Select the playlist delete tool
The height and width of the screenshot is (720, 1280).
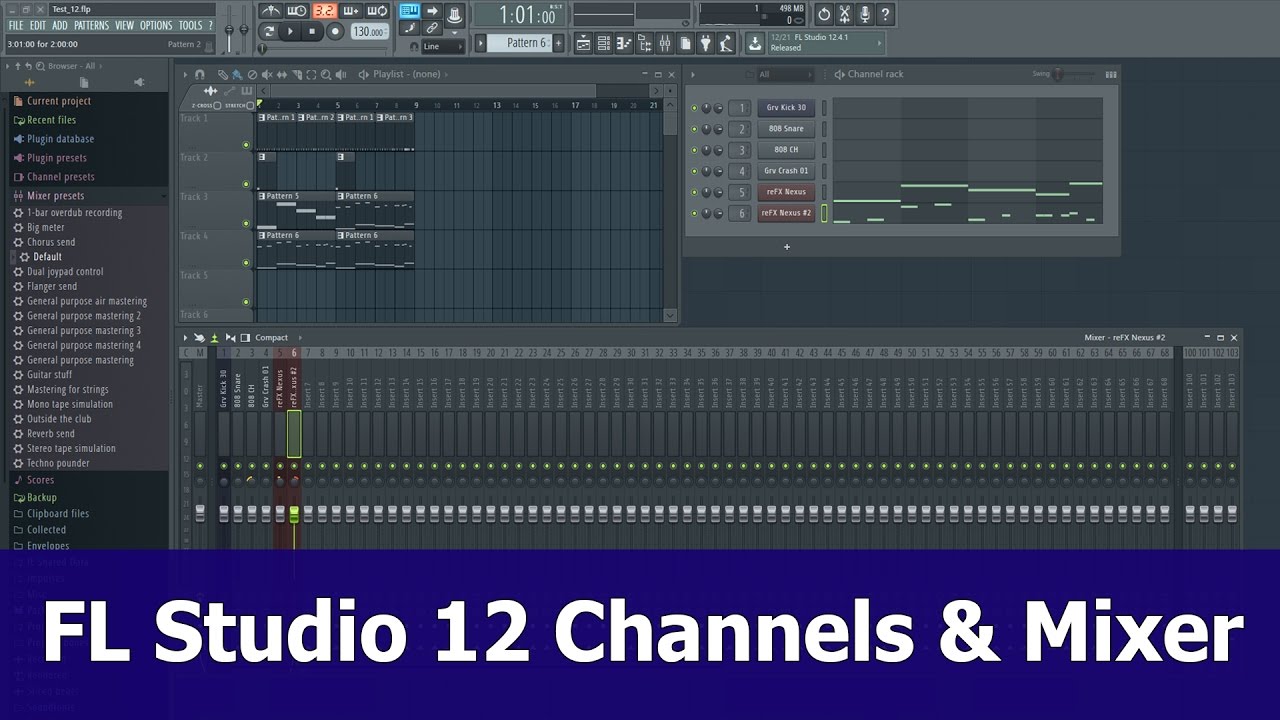(x=252, y=74)
